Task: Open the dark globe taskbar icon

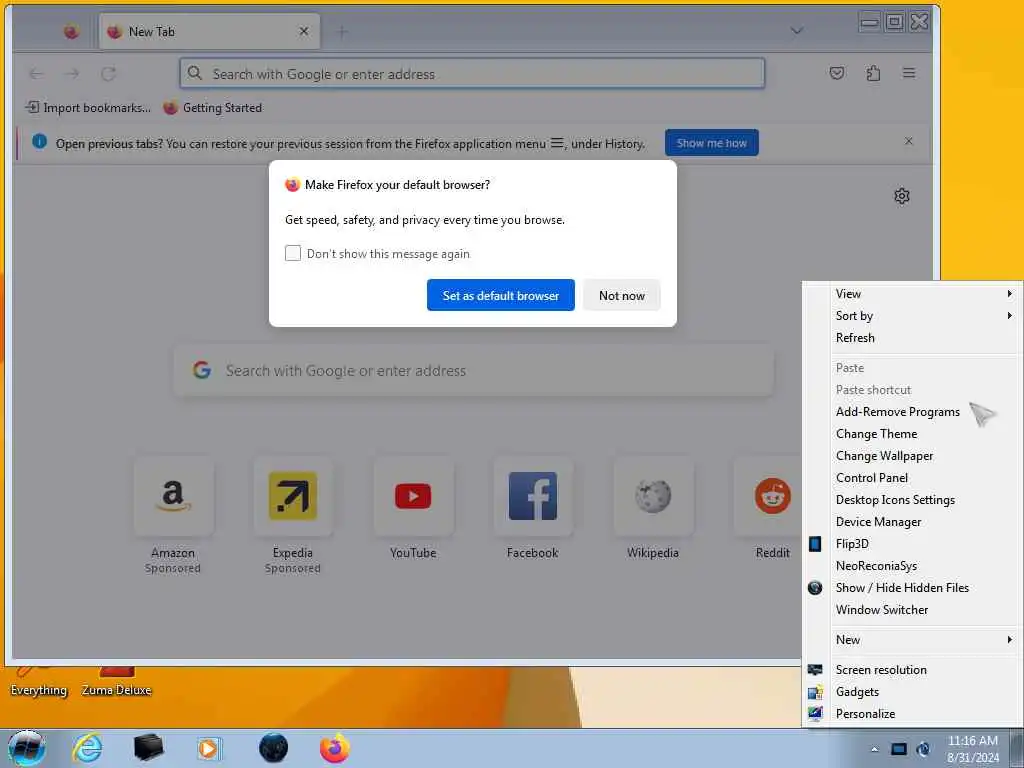Action: (x=273, y=748)
